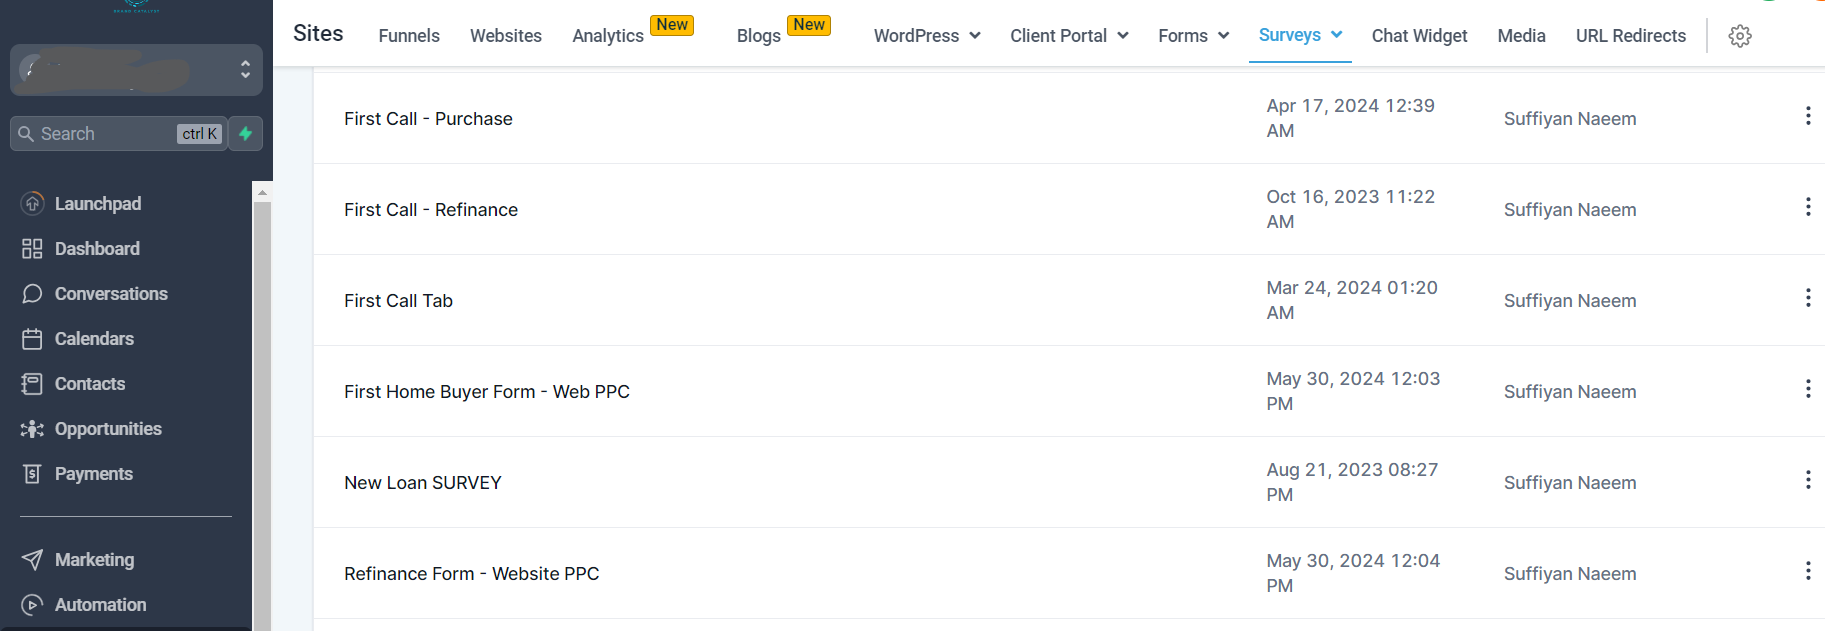Viewport: 1825px width, 631px height.
Task: Click the Apr 17, 2024 12:39 AM date
Action: point(1350,118)
